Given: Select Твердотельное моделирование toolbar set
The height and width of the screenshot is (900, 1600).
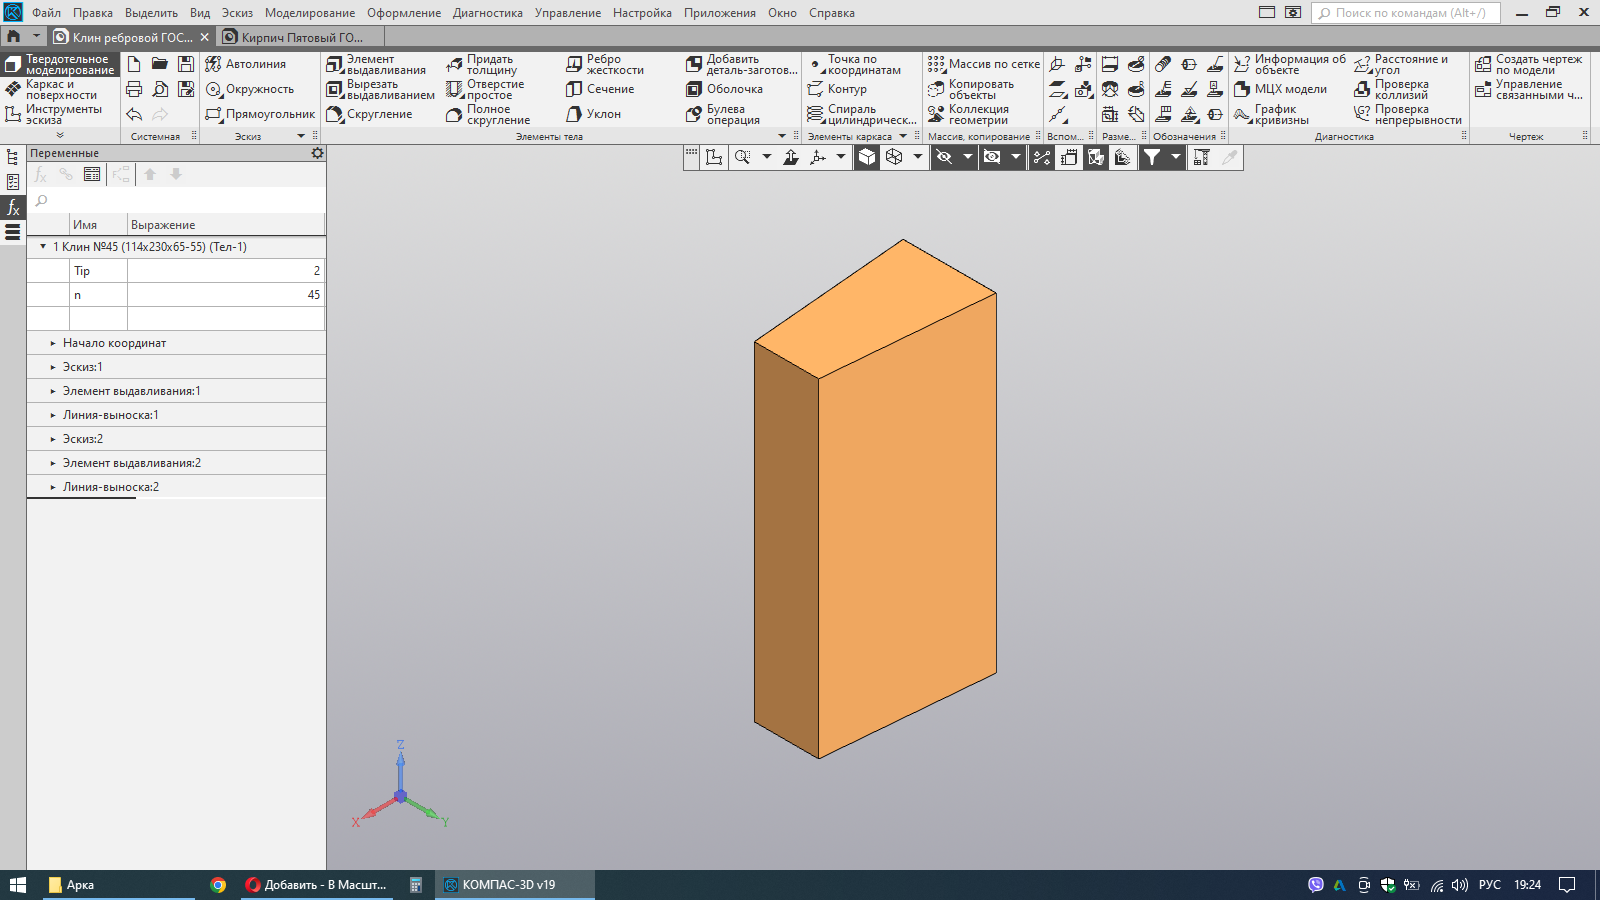Looking at the screenshot, I should [x=60, y=64].
